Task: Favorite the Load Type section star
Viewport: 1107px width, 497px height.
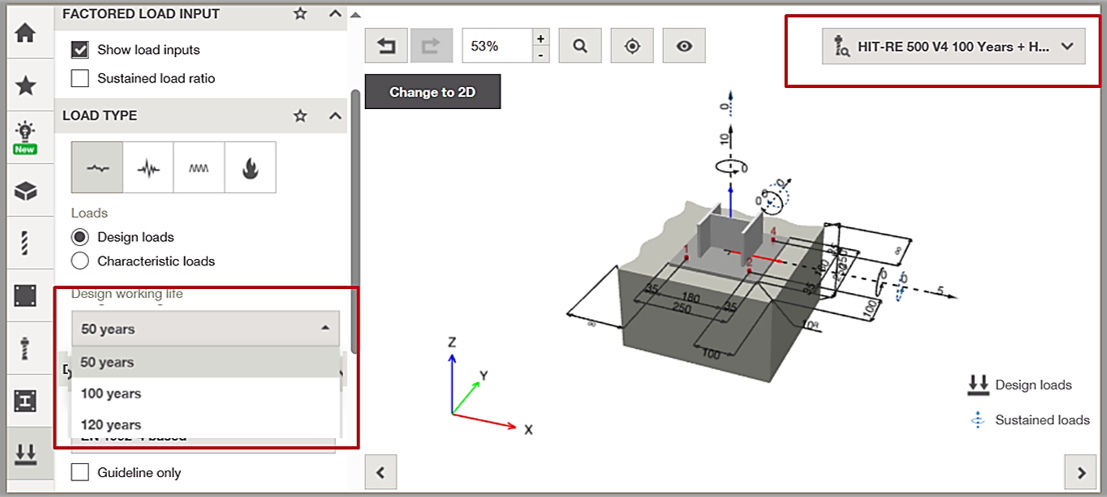Action: [x=300, y=115]
